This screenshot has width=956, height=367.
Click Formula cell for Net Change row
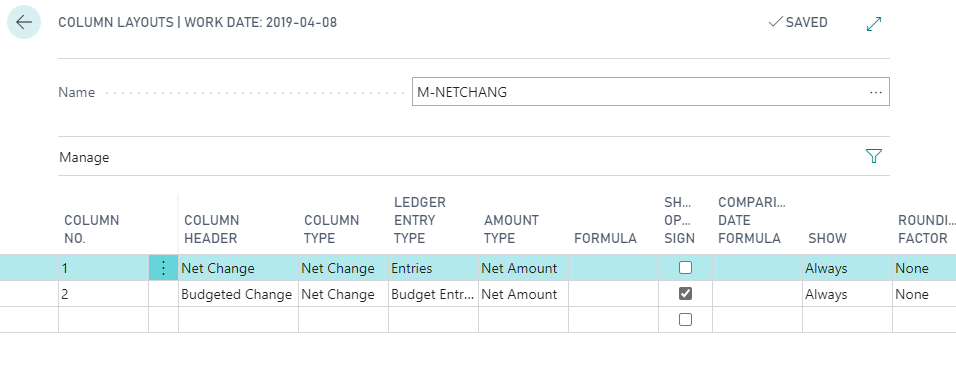tap(613, 268)
